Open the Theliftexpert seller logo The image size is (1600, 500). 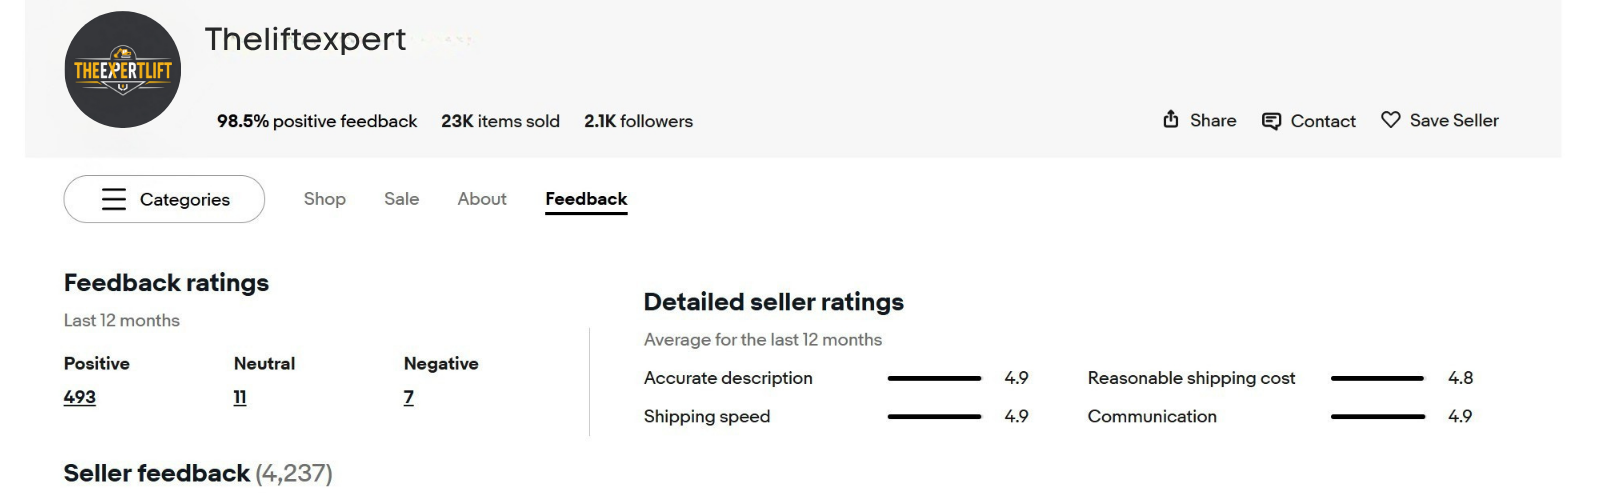tap(123, 70)
